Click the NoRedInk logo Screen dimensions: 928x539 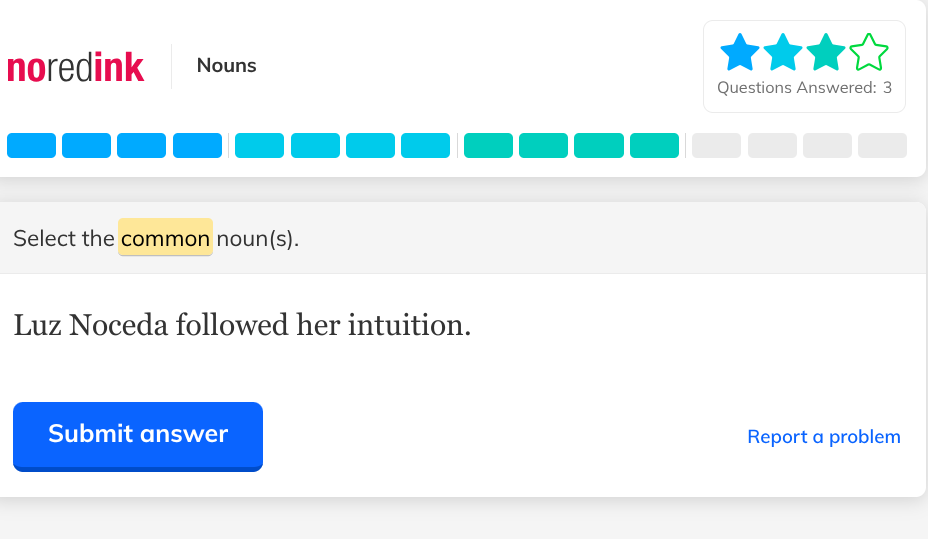click(x=75, y=67)
